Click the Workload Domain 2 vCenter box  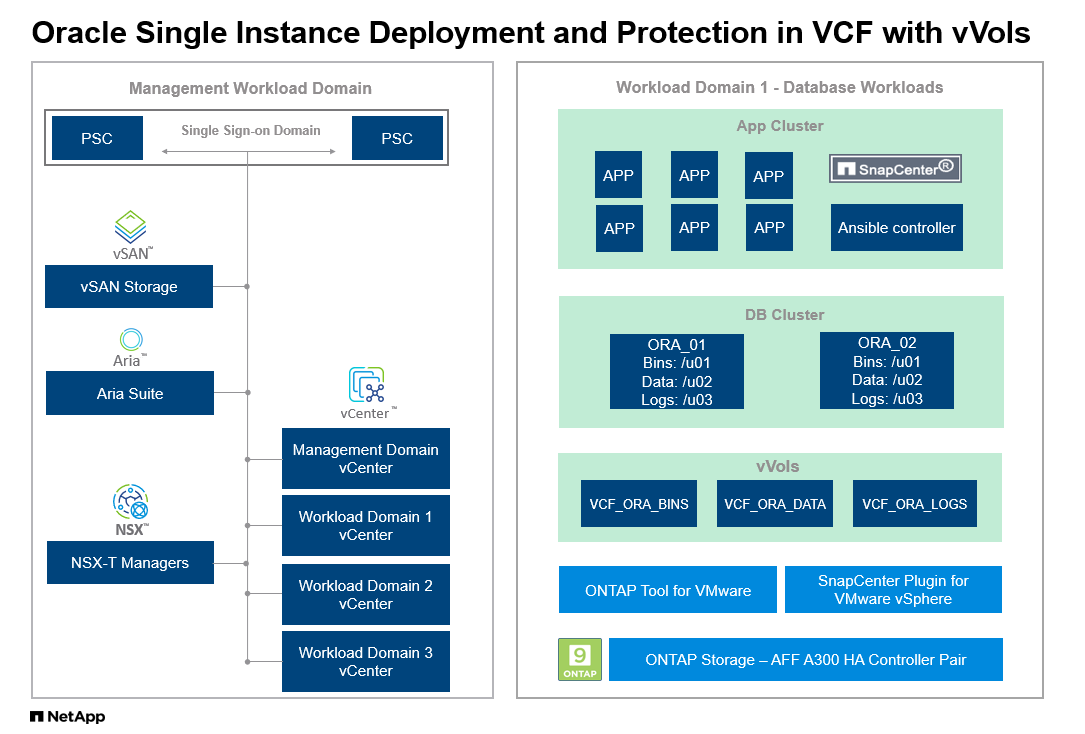tap(365, 594)
